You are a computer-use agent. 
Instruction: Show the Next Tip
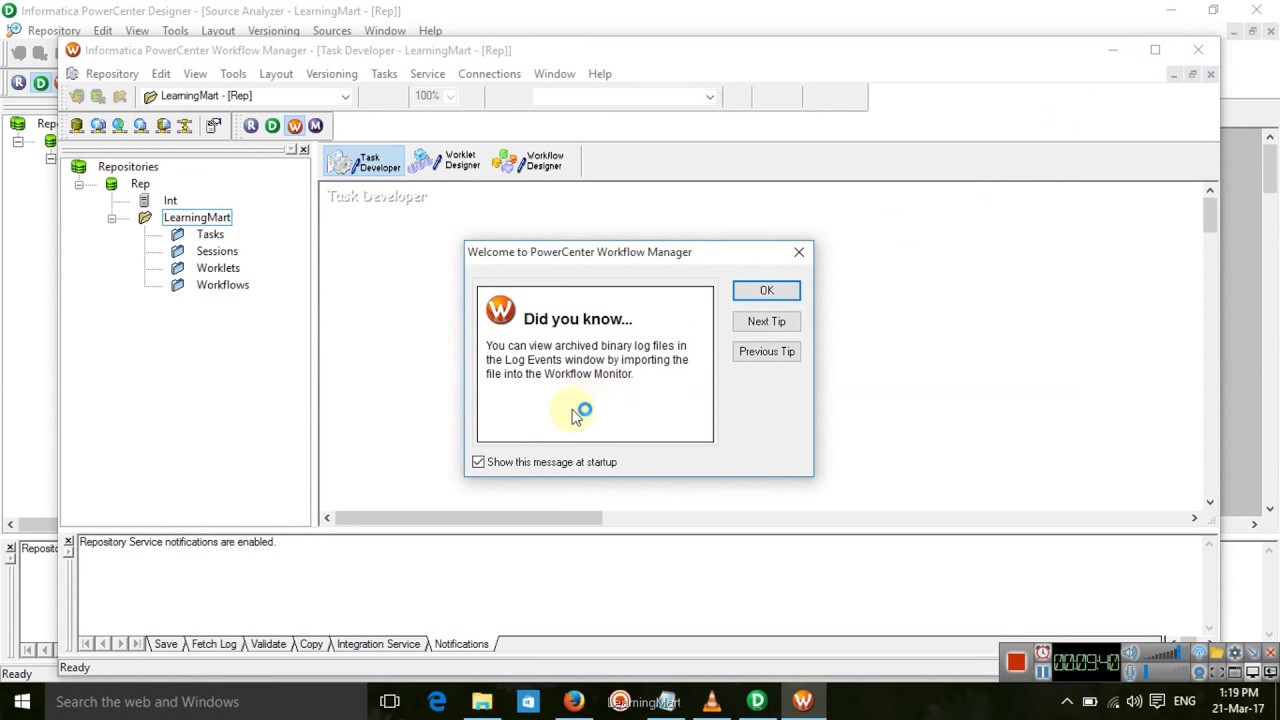click(x=766, y=321)
